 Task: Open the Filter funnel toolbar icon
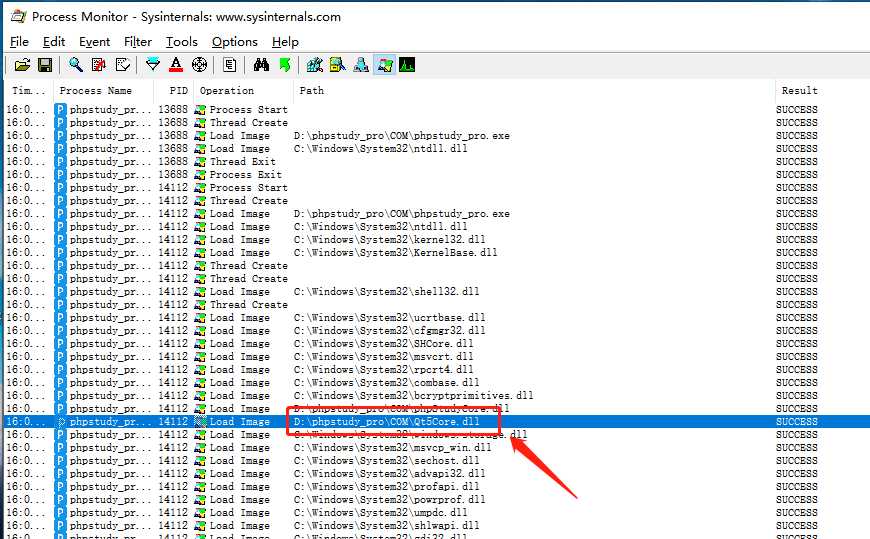(153, 66)
